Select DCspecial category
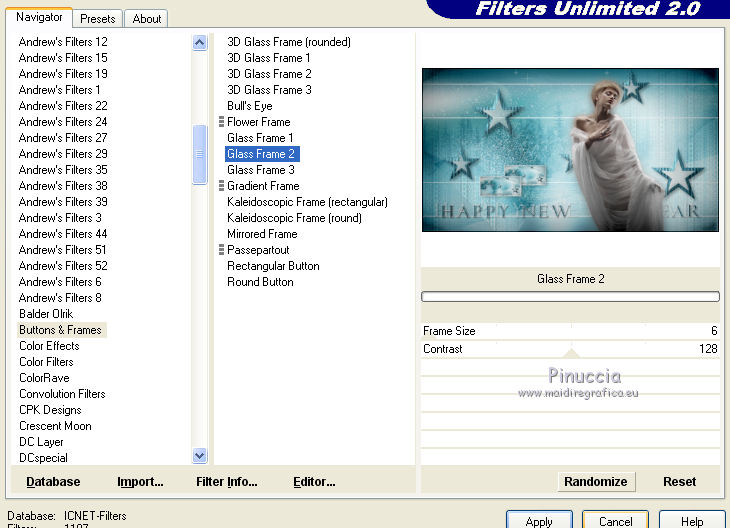730x528 pixels. click(43, 458)
